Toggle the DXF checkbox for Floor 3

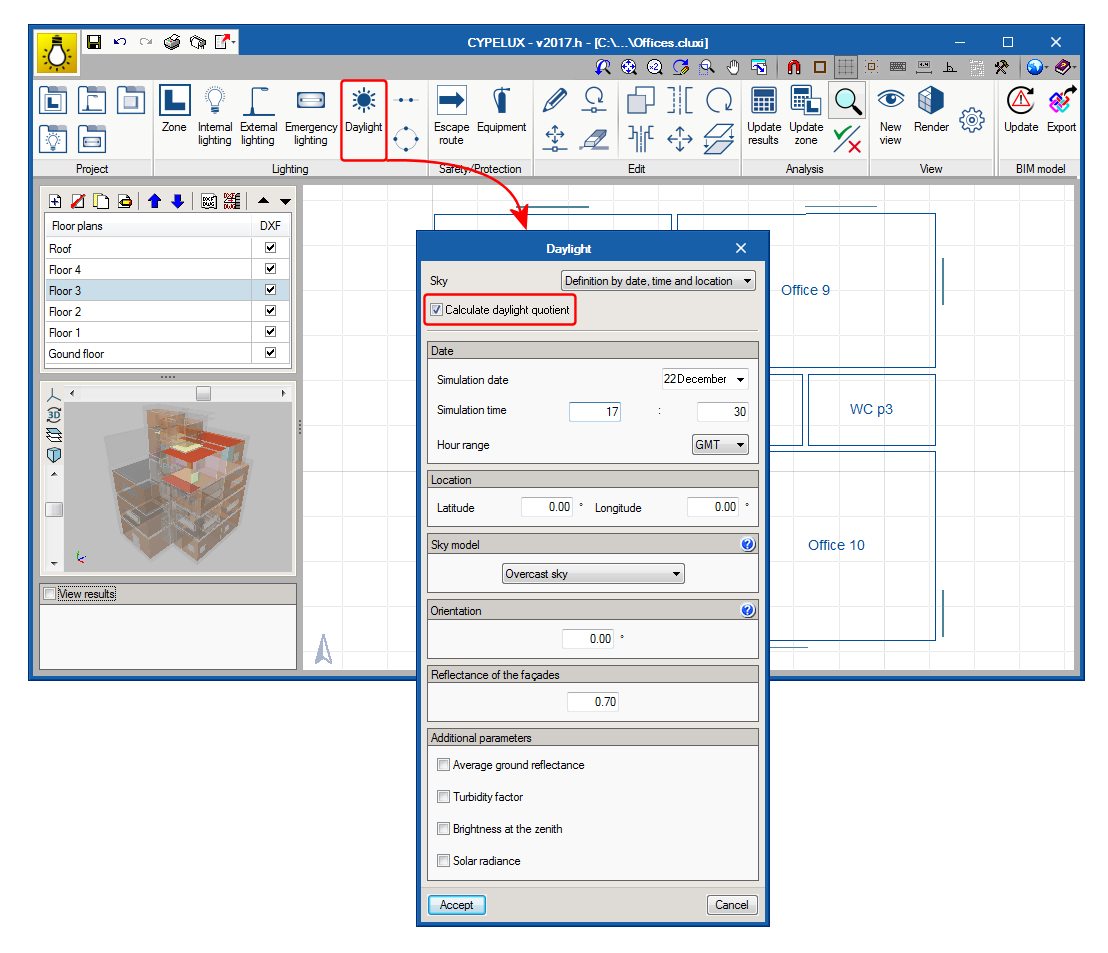pyautogui.click(x=270, y=290)
